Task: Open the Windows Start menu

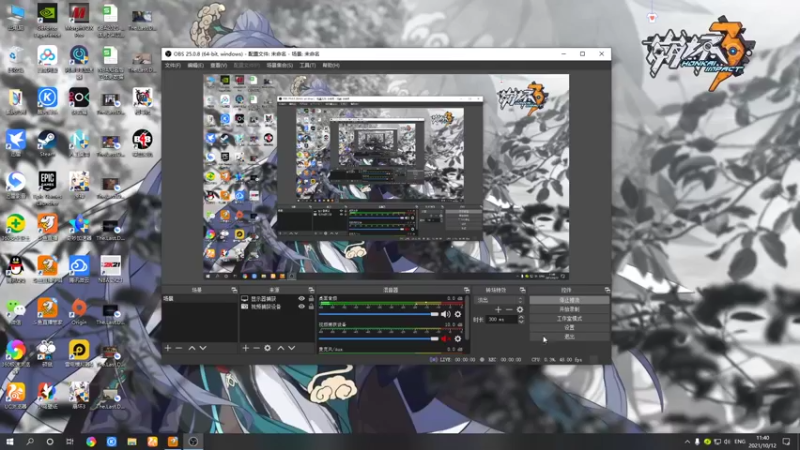Action: pos(10,441)
